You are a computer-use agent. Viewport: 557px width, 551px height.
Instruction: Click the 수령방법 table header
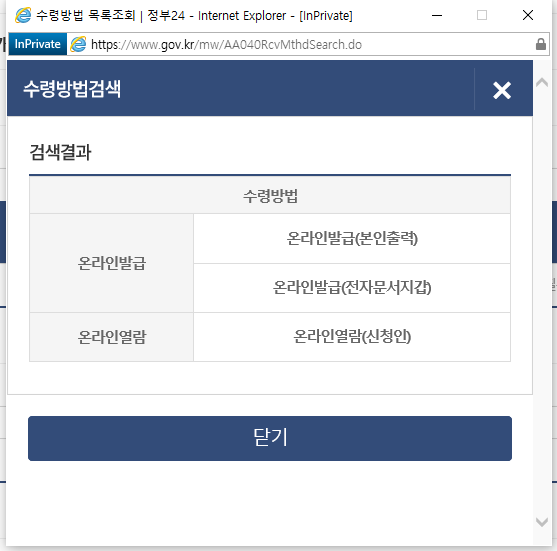coord(270,196)
